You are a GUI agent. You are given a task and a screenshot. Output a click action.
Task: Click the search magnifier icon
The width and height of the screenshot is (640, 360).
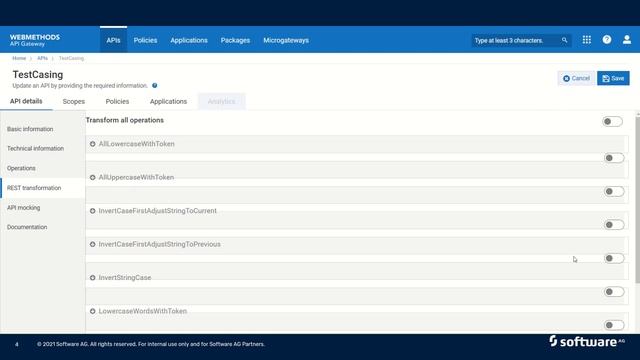[564, 40]
